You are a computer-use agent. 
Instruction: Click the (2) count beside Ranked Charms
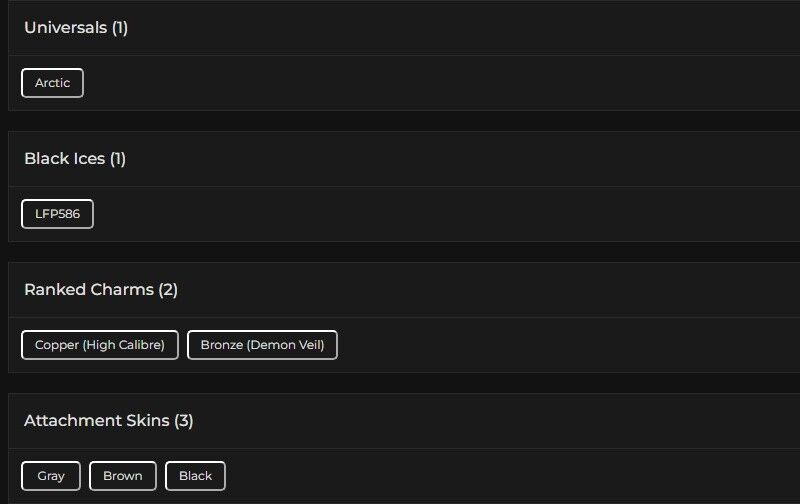coord(168,290)
